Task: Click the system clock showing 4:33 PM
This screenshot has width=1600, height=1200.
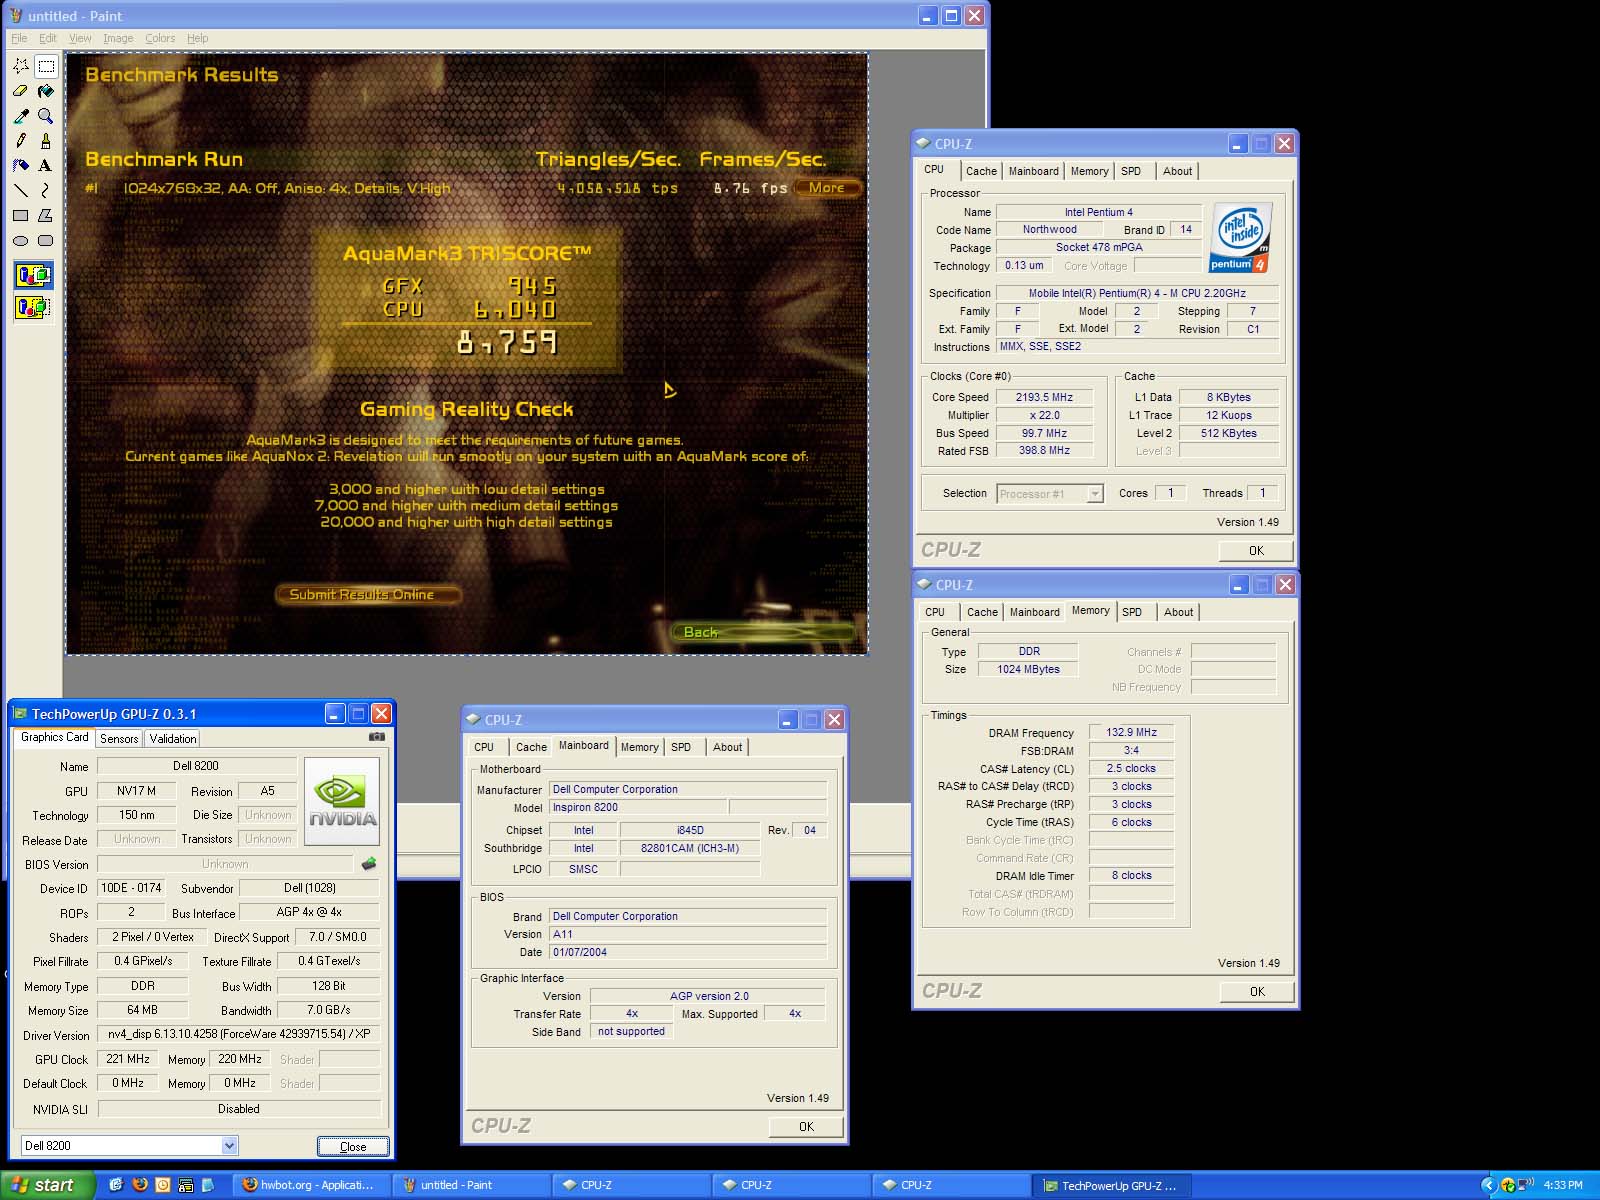Action: tap(1563, 1185)
